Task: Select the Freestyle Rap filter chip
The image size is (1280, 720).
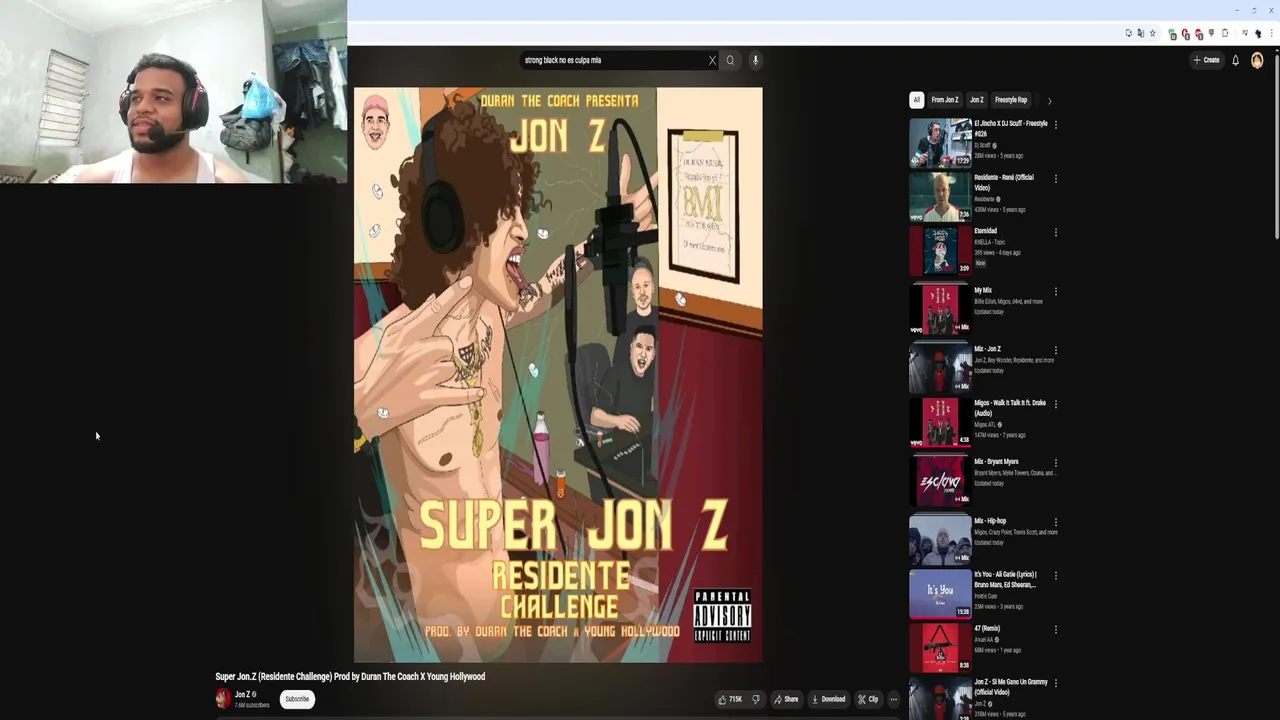Action: 1011,100
